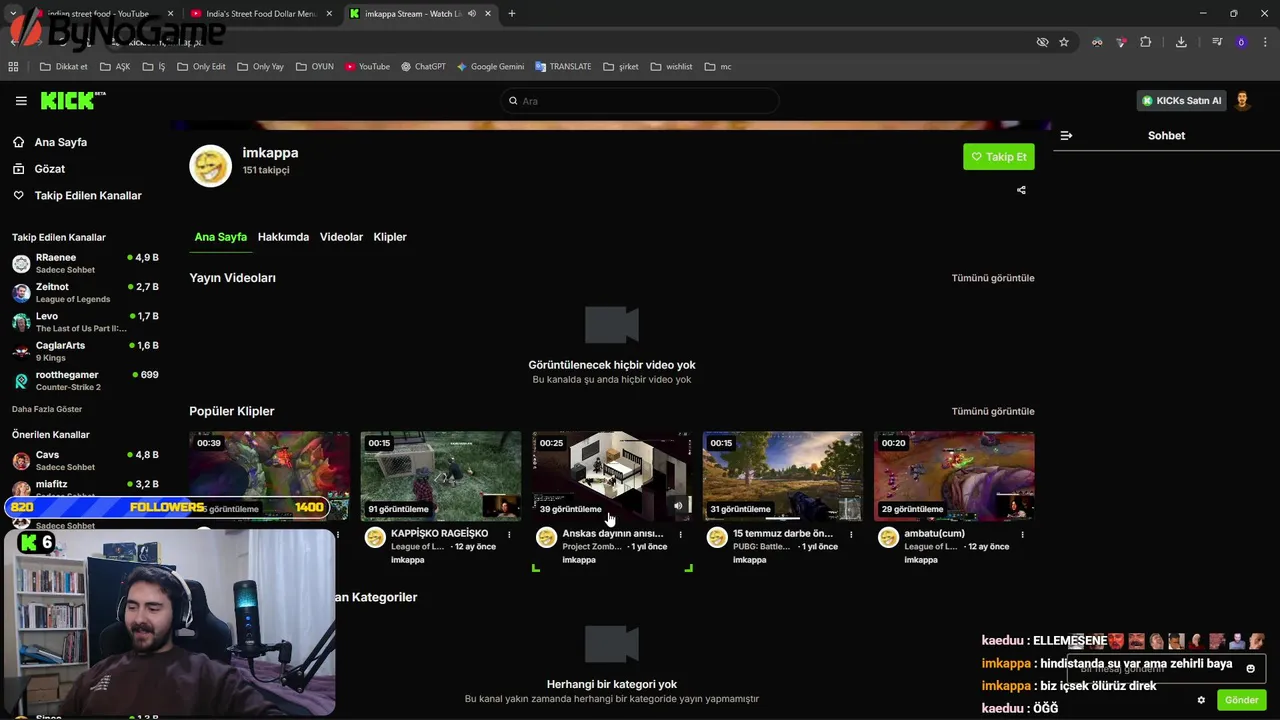Image resolution: width=1280 pixels, height=720 pixels.
Task: Open Only Edit bookmark folder
Action: pos(201,67)
